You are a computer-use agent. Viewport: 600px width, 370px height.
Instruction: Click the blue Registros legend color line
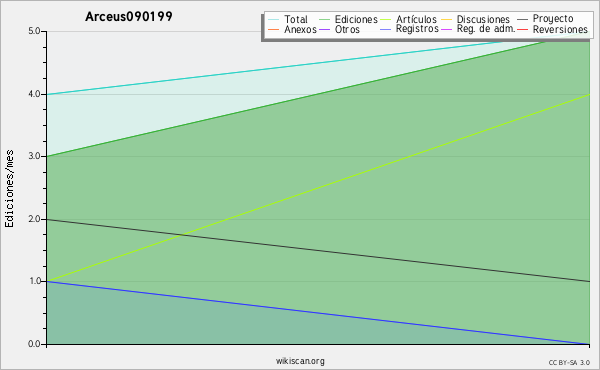[x=385, y=29]
